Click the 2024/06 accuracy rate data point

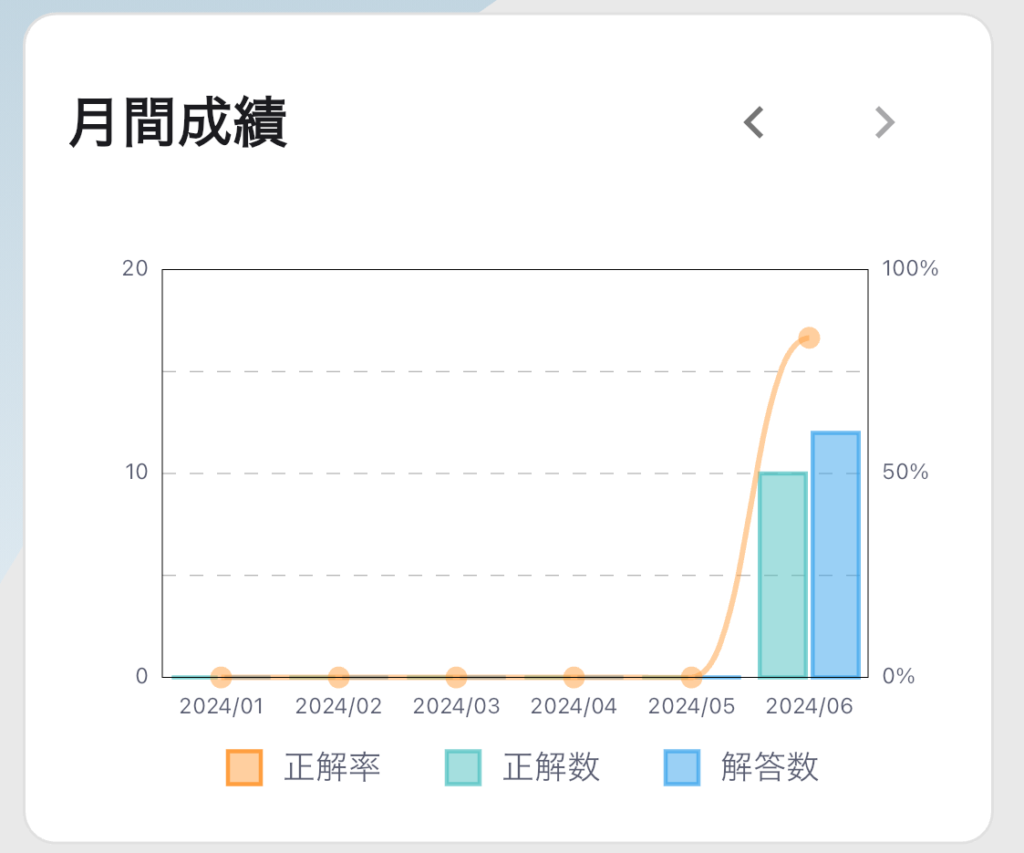[809, 338]
